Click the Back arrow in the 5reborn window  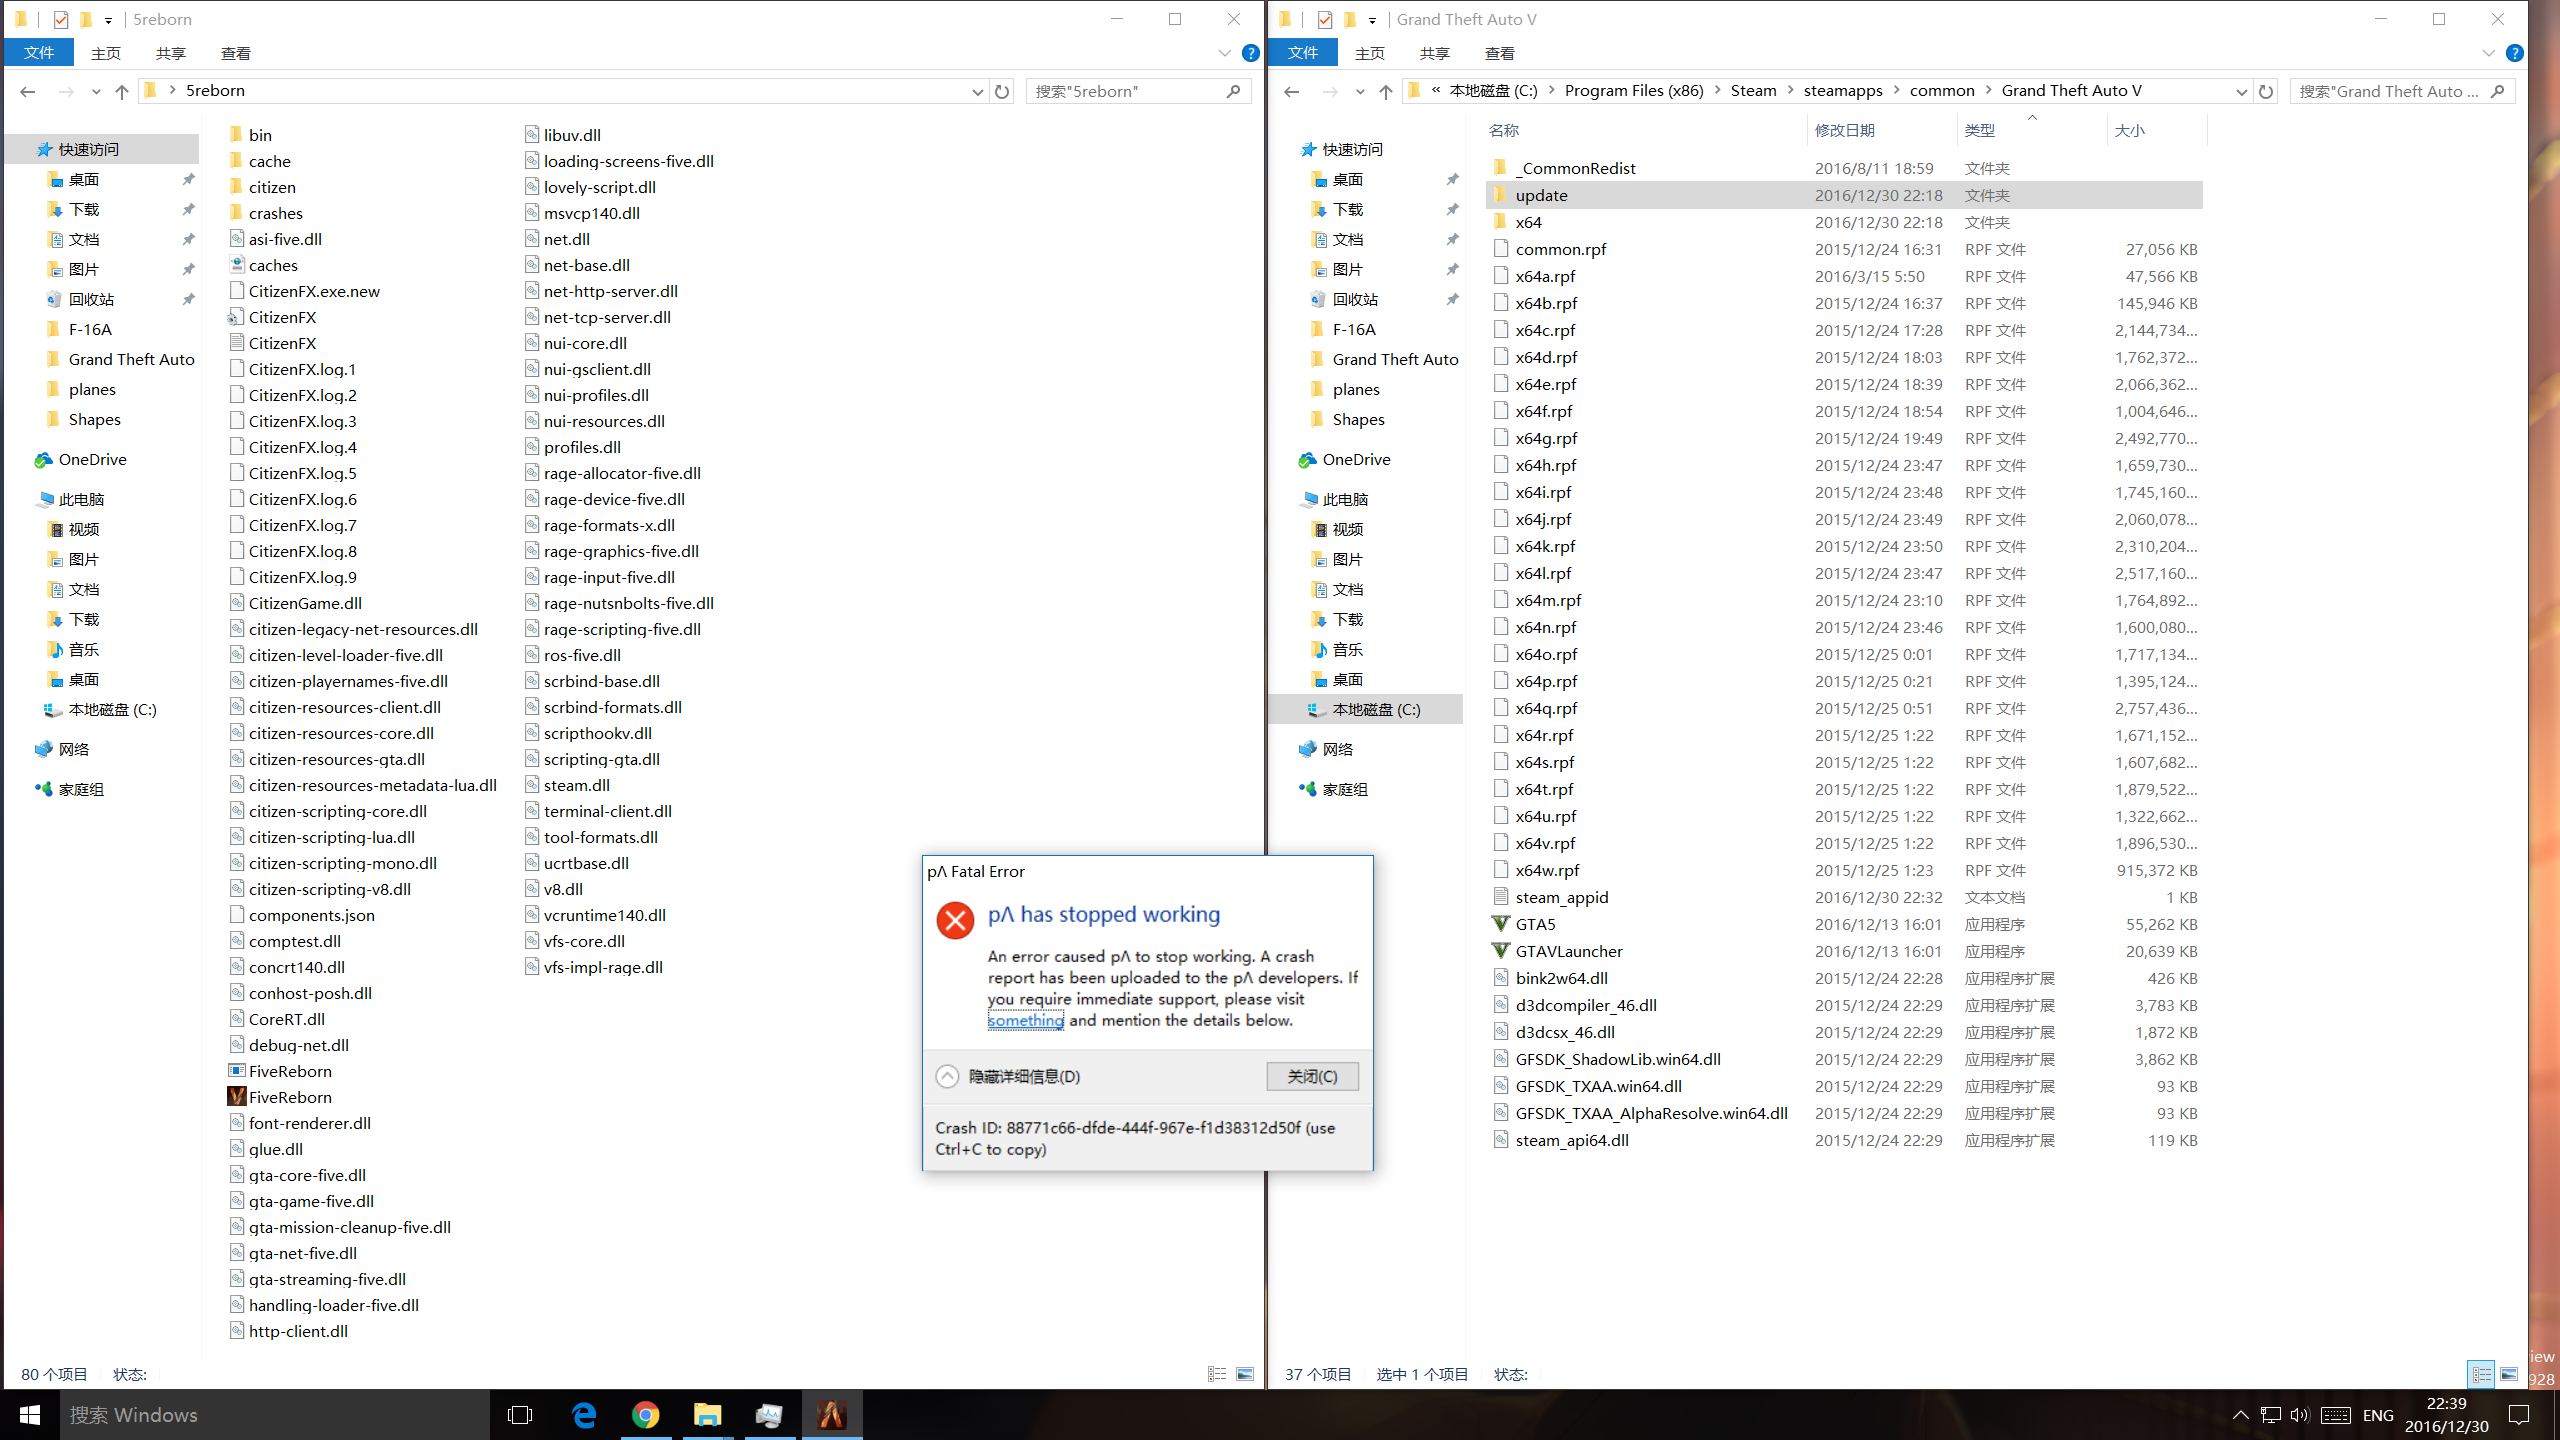28,91
